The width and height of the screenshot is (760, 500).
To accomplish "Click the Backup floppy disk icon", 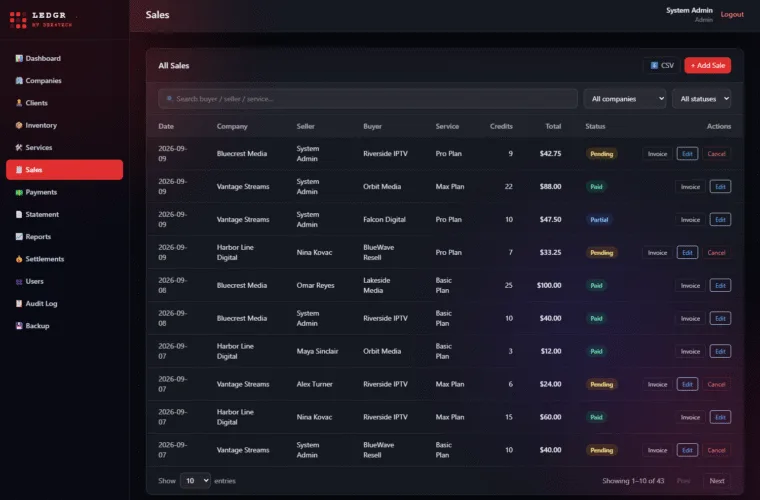I will click(19, 326).
